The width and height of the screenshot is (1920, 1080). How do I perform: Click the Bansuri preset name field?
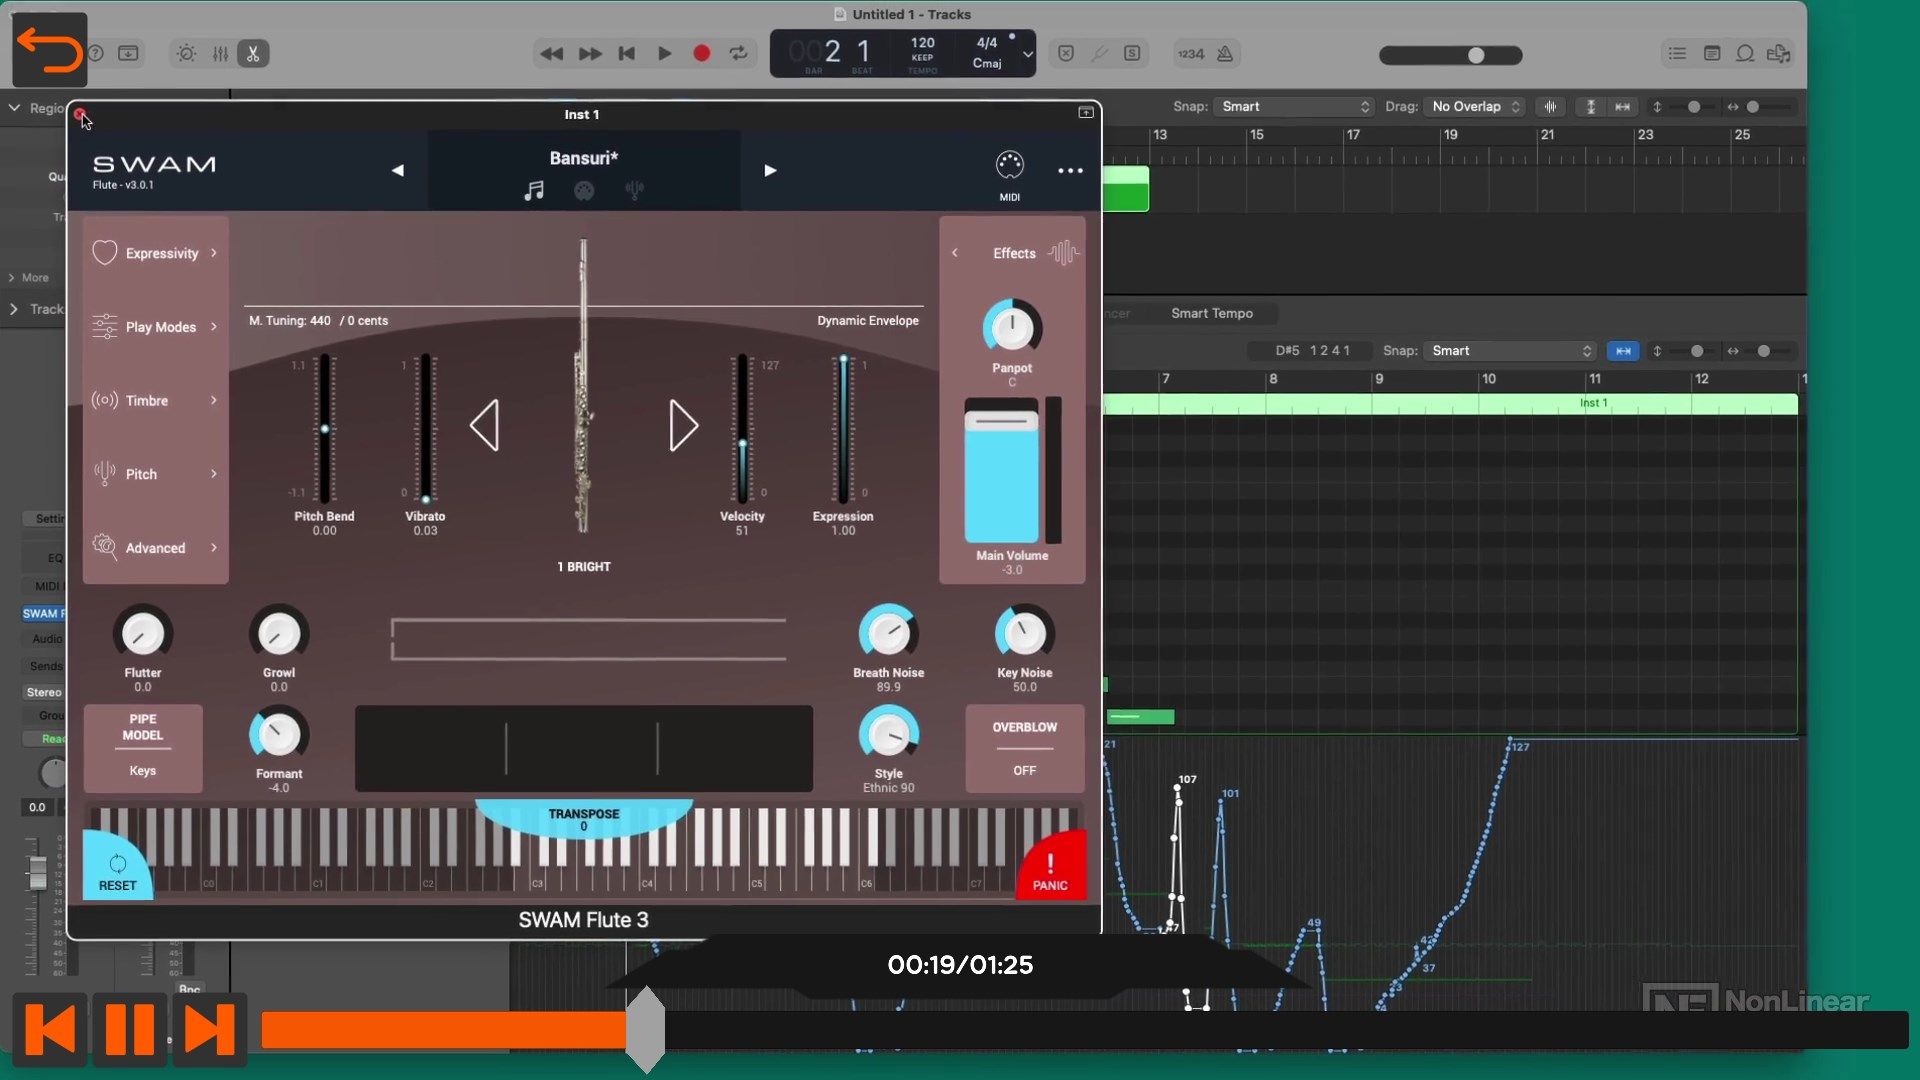583,157
